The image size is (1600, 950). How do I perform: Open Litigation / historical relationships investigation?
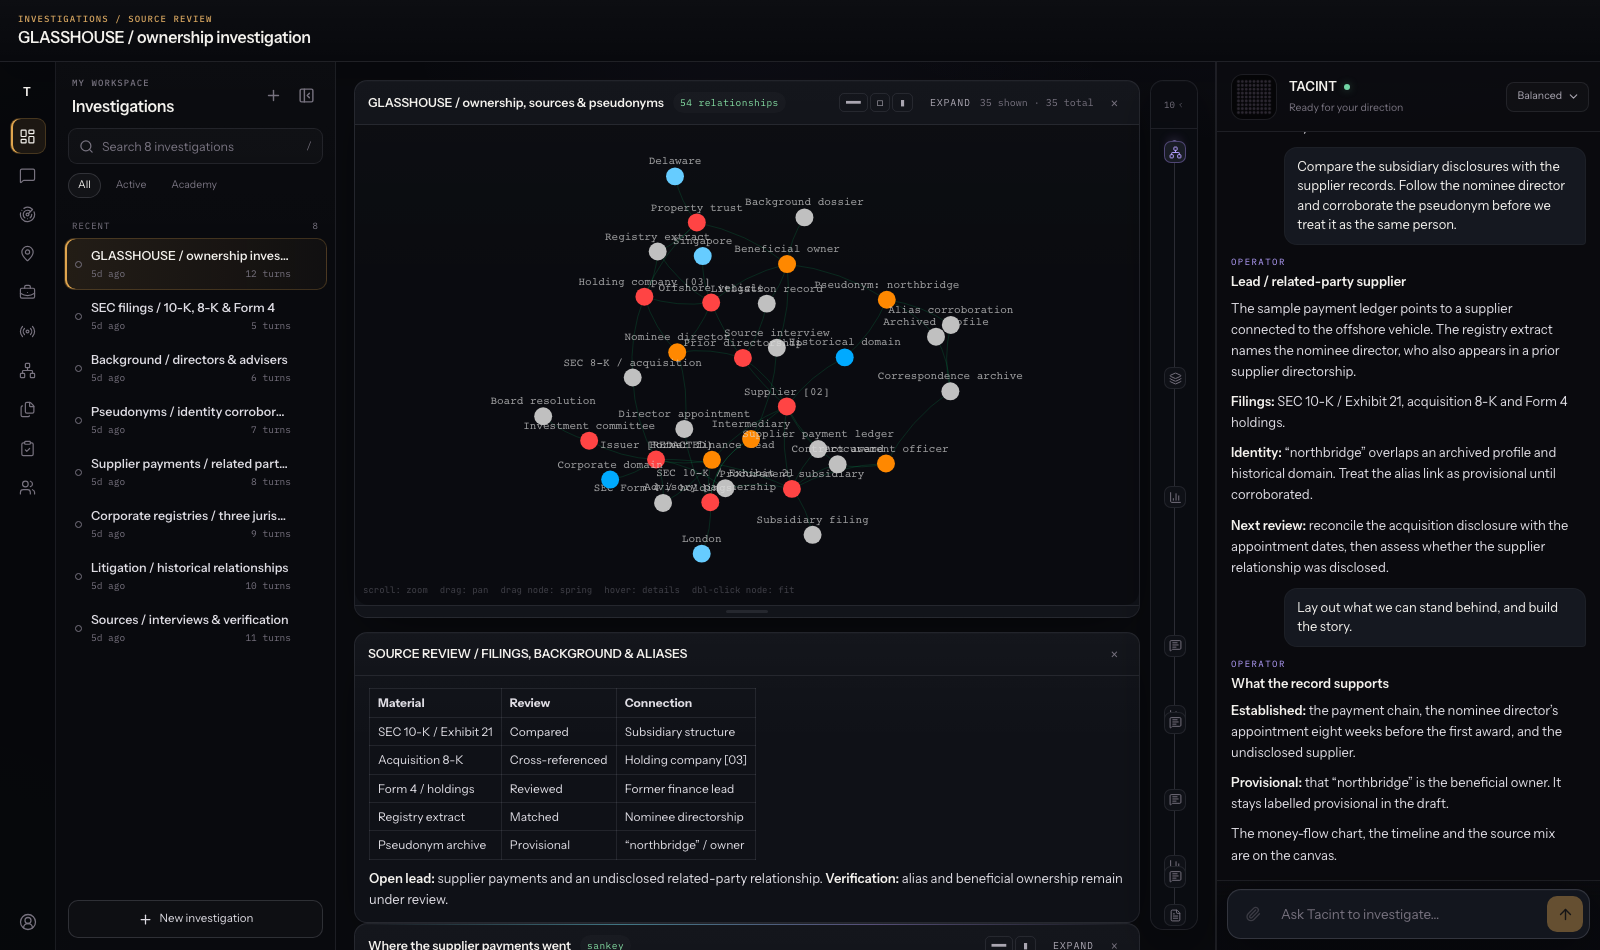195,576
